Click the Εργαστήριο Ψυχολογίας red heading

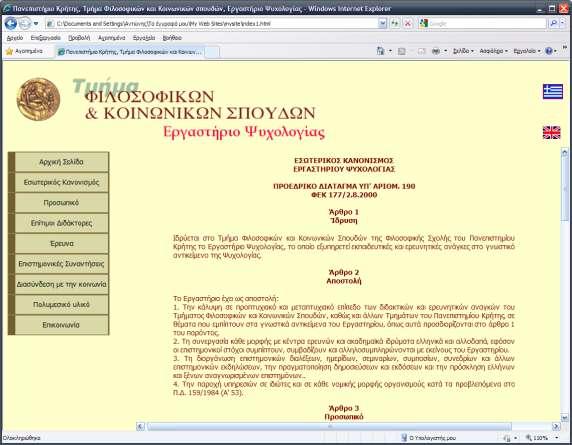(x=244, y=132)
